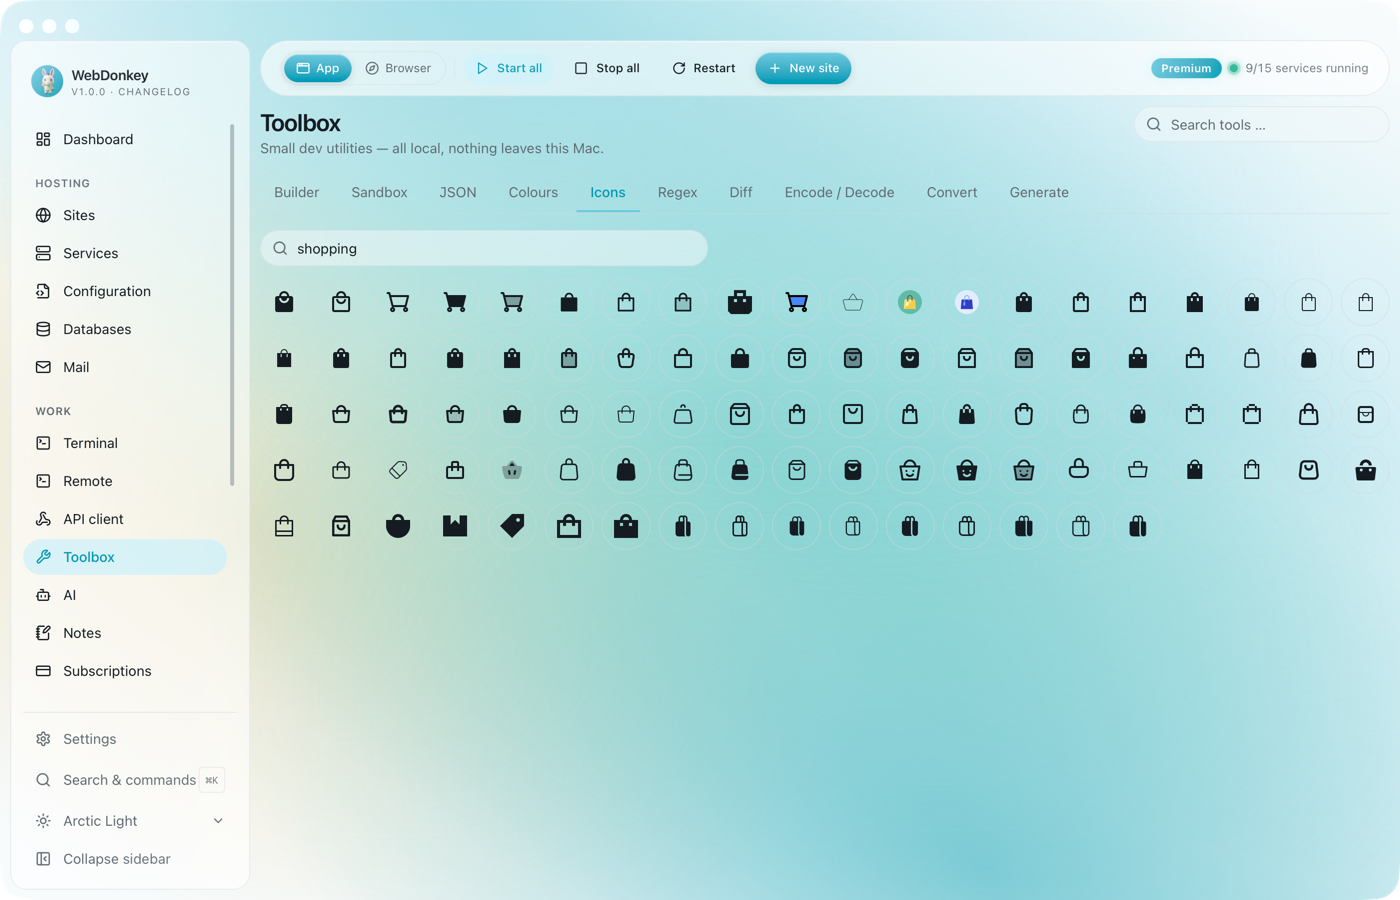The height and width of the screenshot is (900, 1400).
Task: Click the Premium badge
Action: click(1186, 68)
